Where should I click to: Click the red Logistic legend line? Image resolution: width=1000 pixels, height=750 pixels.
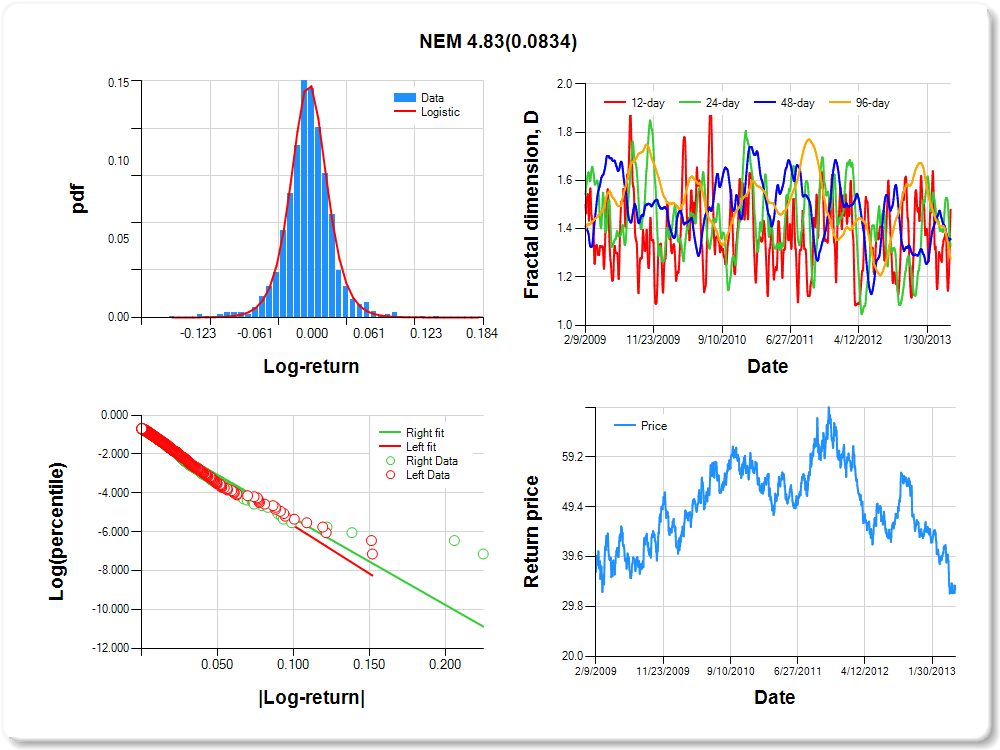[x=405, y=112]
